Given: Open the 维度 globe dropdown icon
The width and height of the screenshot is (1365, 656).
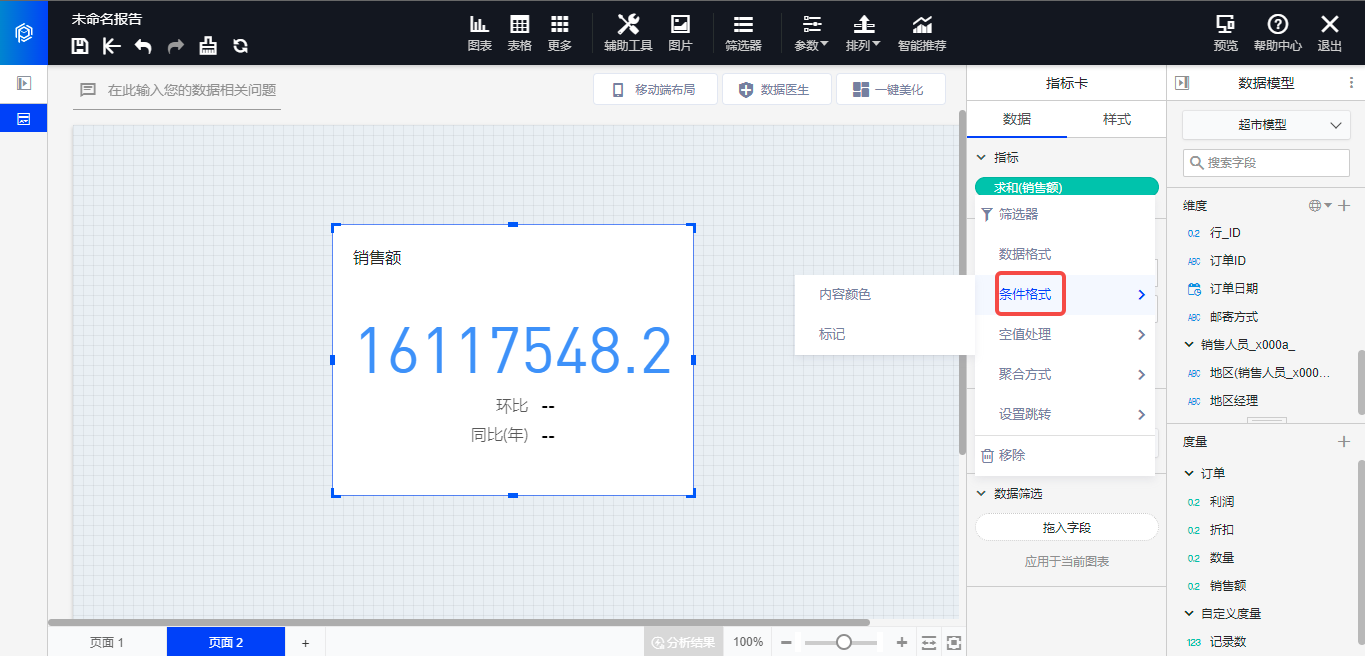Looking at the screenshot, I should (1320, 205).
